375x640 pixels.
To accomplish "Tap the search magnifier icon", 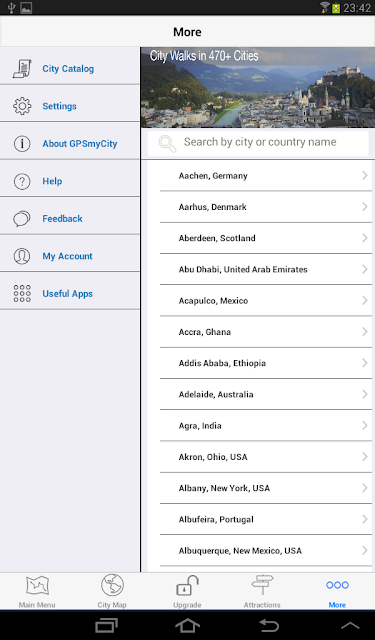I will pyautogui.click(x=167, y=144).
